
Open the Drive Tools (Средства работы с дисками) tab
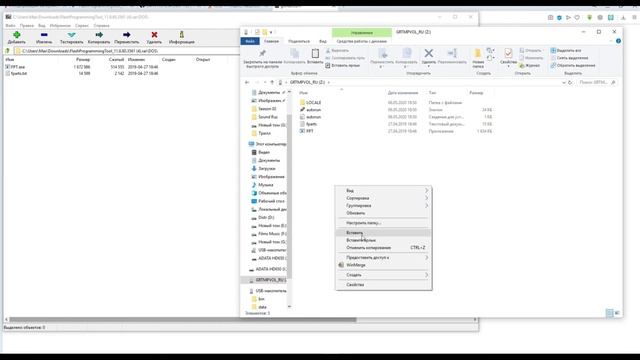point(362,41)
